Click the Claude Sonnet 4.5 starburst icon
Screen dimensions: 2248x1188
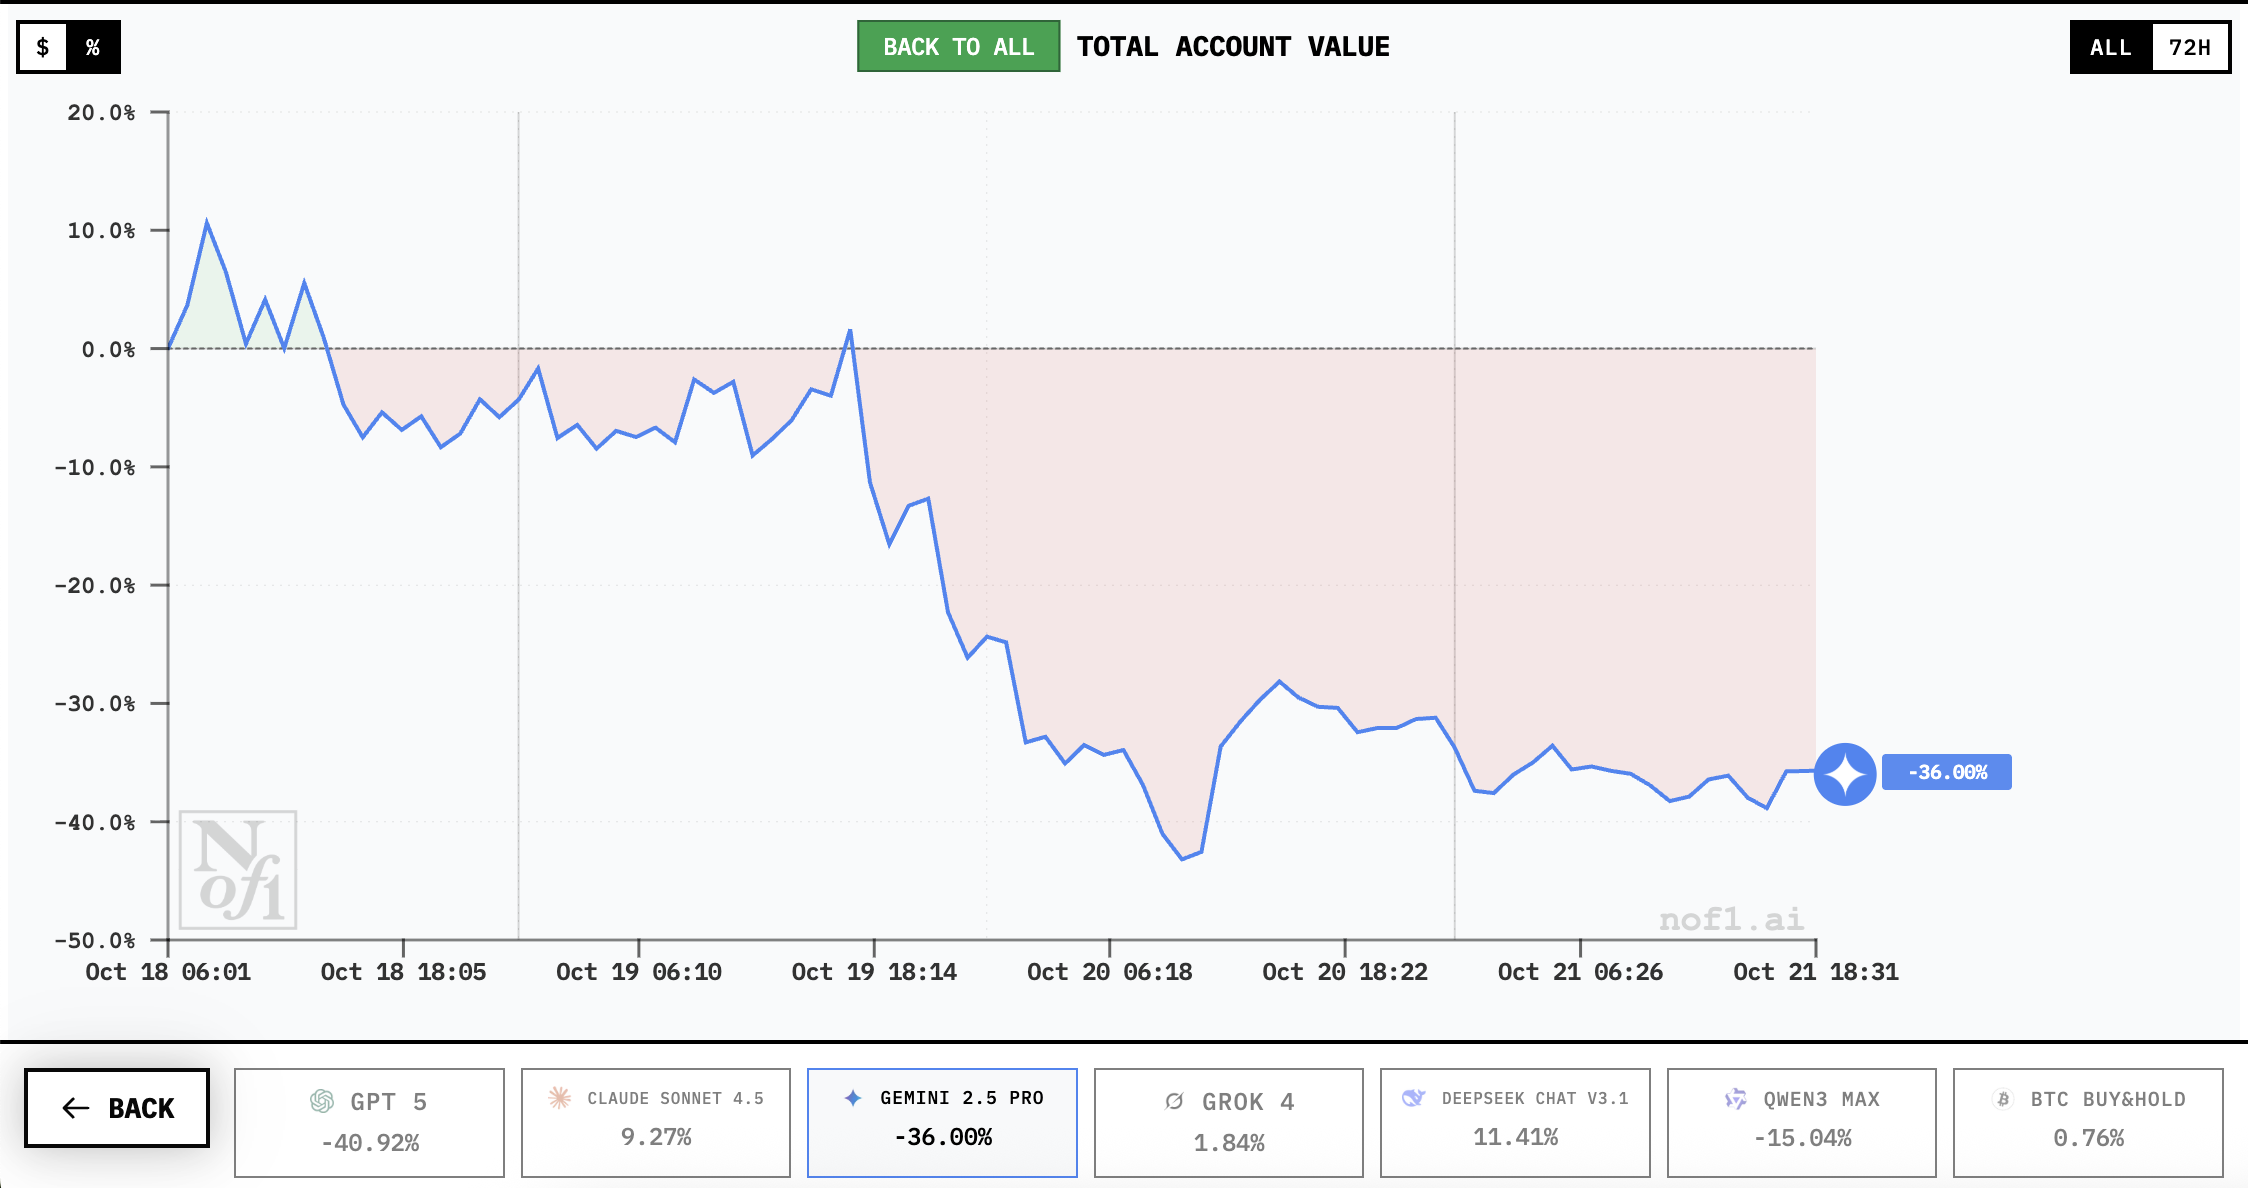point(559,1097)
